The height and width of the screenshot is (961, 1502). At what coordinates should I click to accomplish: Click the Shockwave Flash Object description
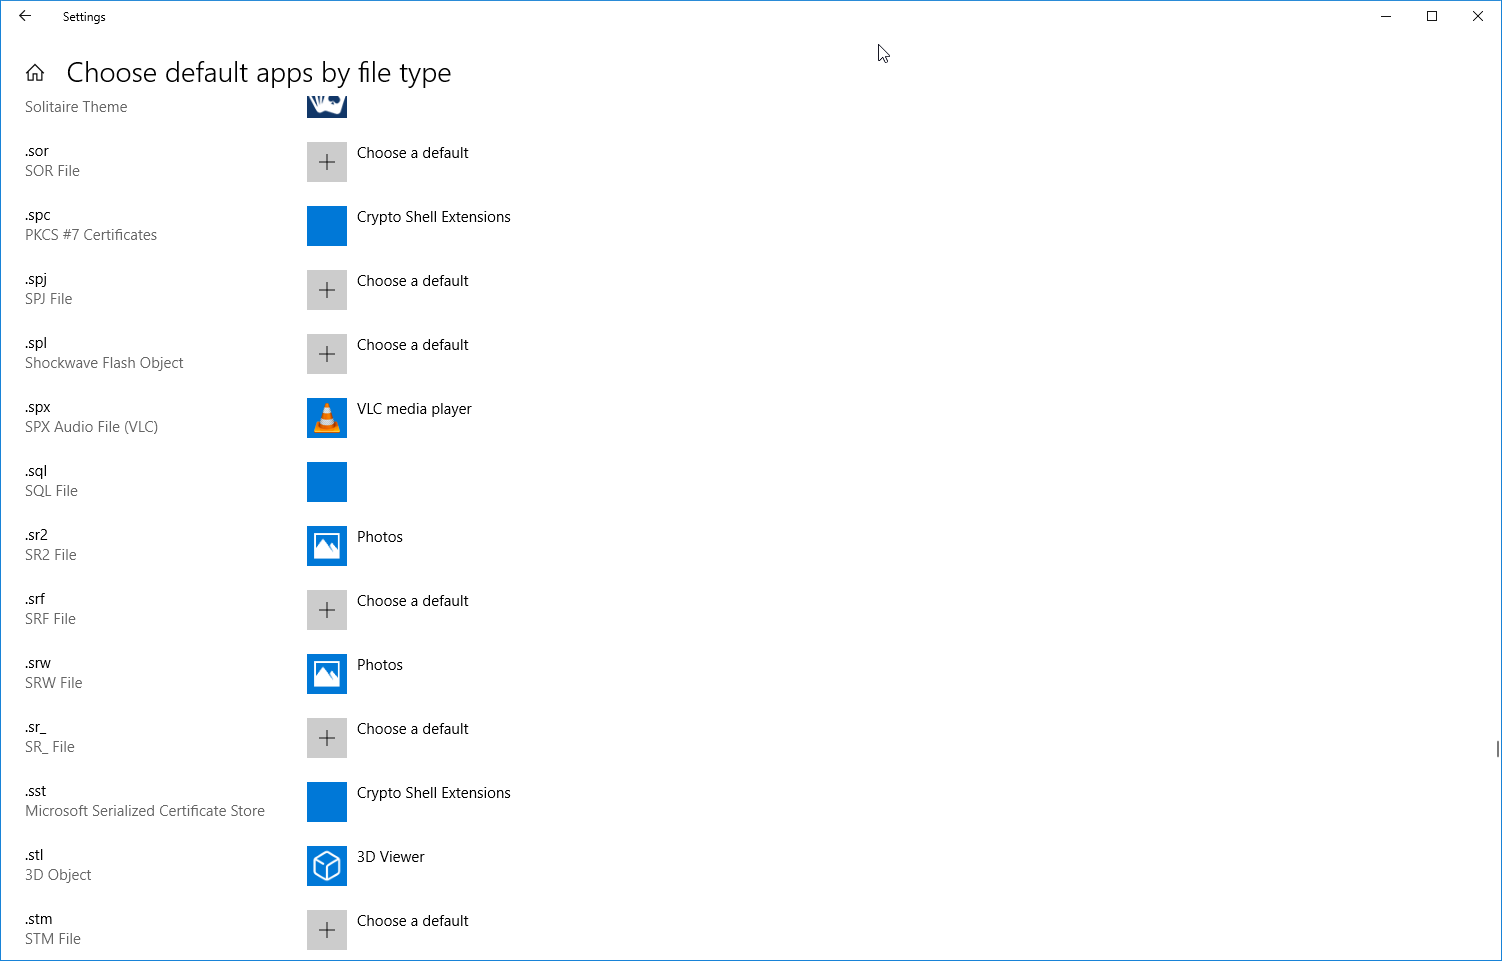[x=104, y=363]
